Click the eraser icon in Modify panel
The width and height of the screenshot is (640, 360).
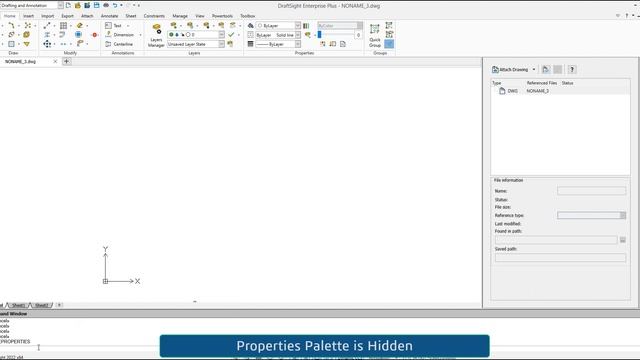point(80,25)
